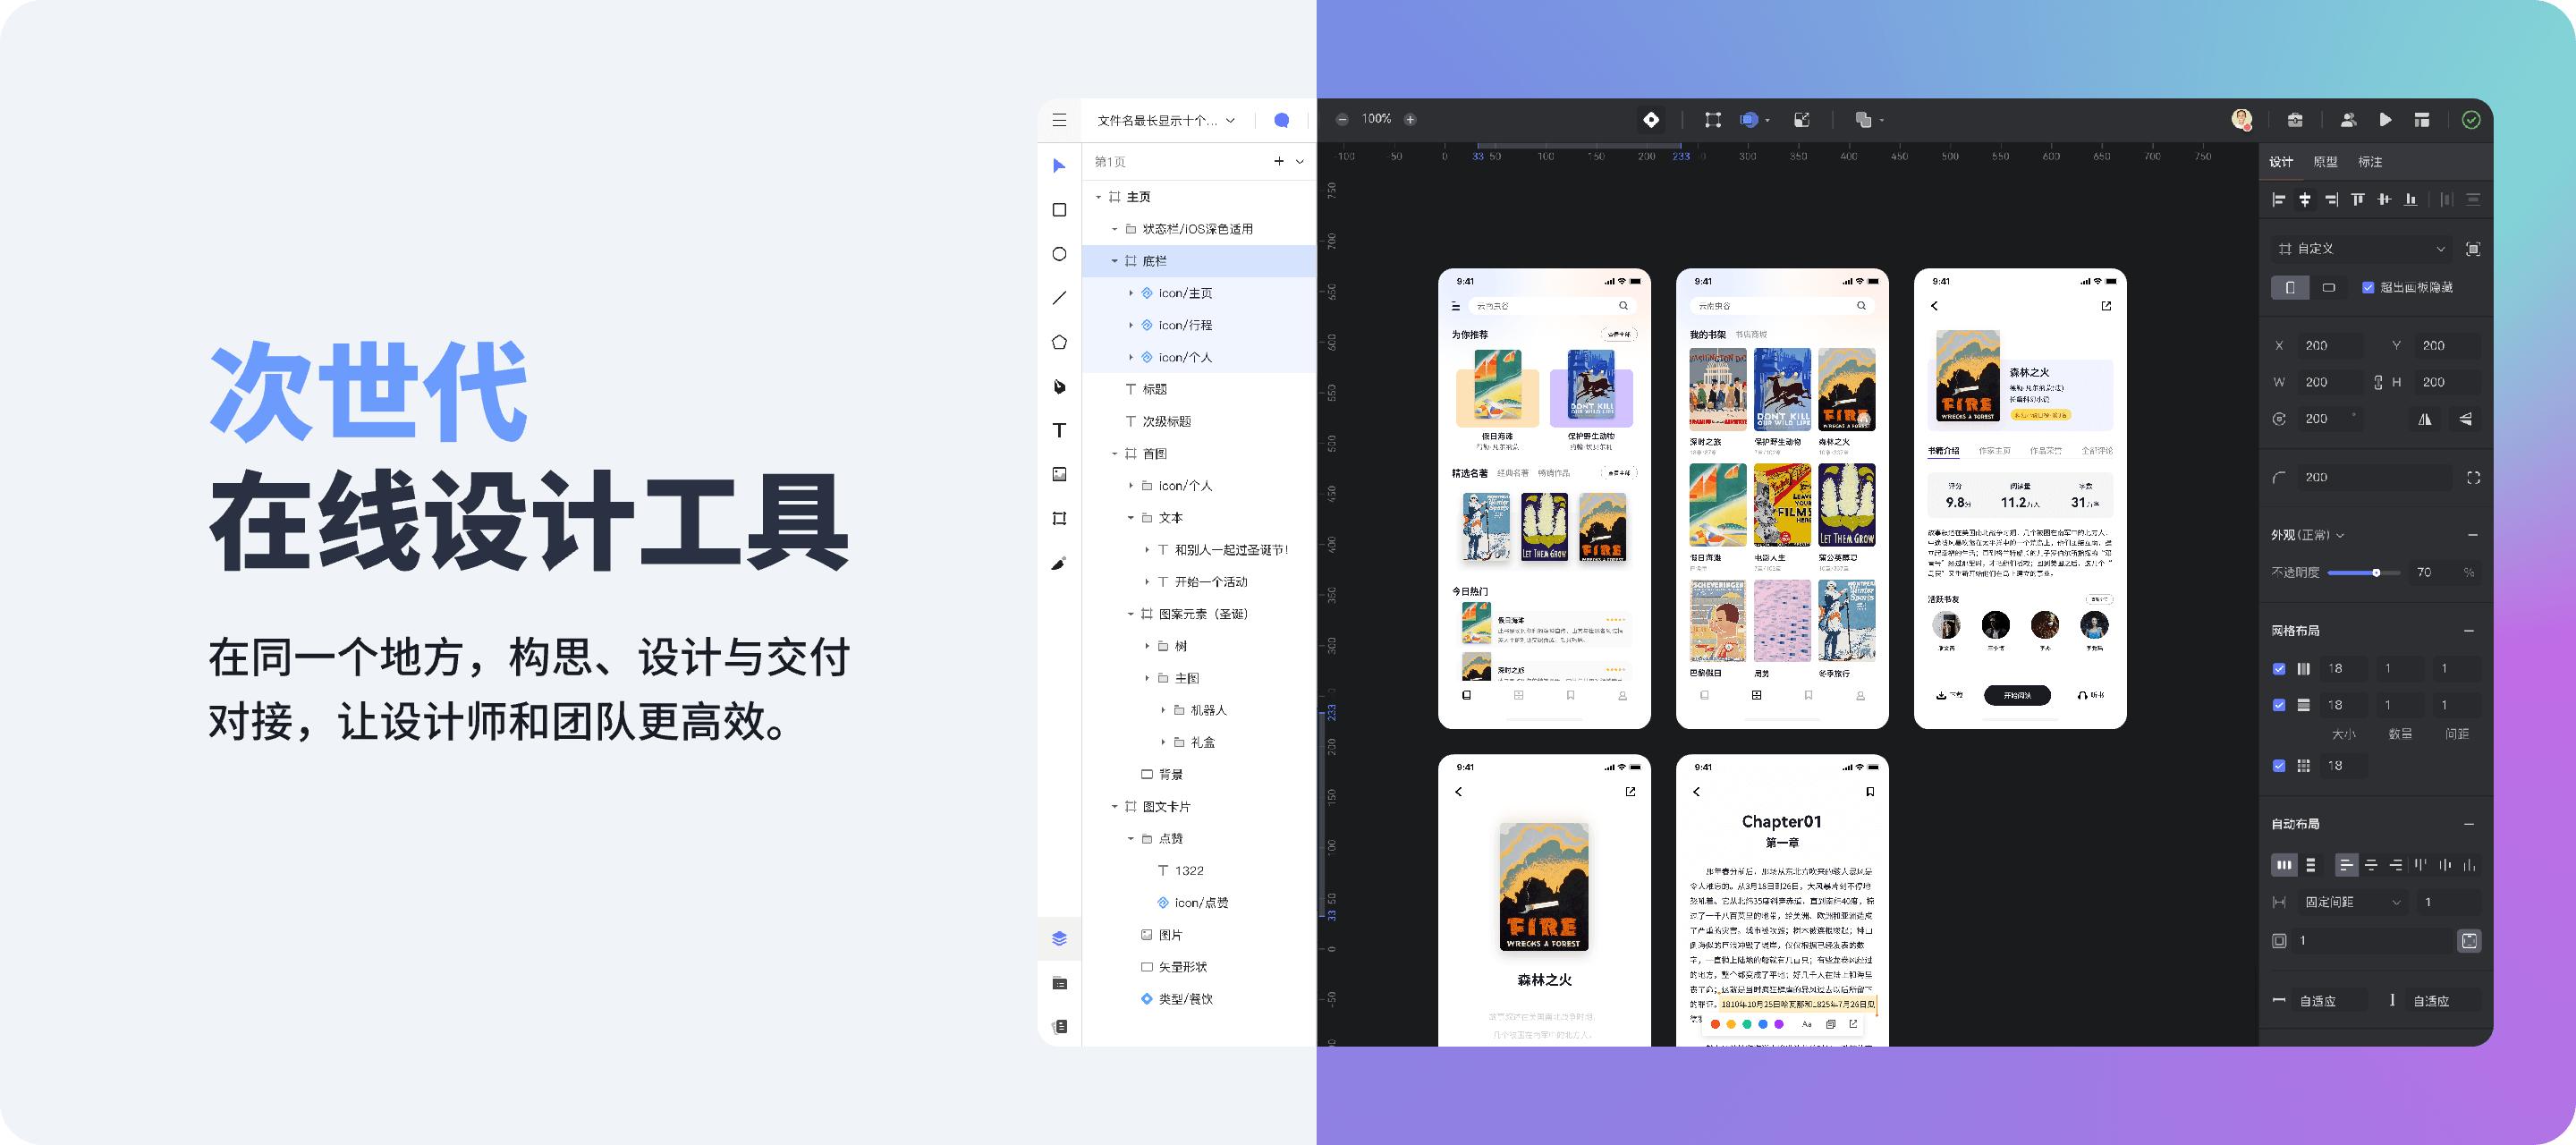Screen dimensions: 2576x1145
Task: Toggle 超出画板隐藏 checkbox
Action: click(2367, 287)
